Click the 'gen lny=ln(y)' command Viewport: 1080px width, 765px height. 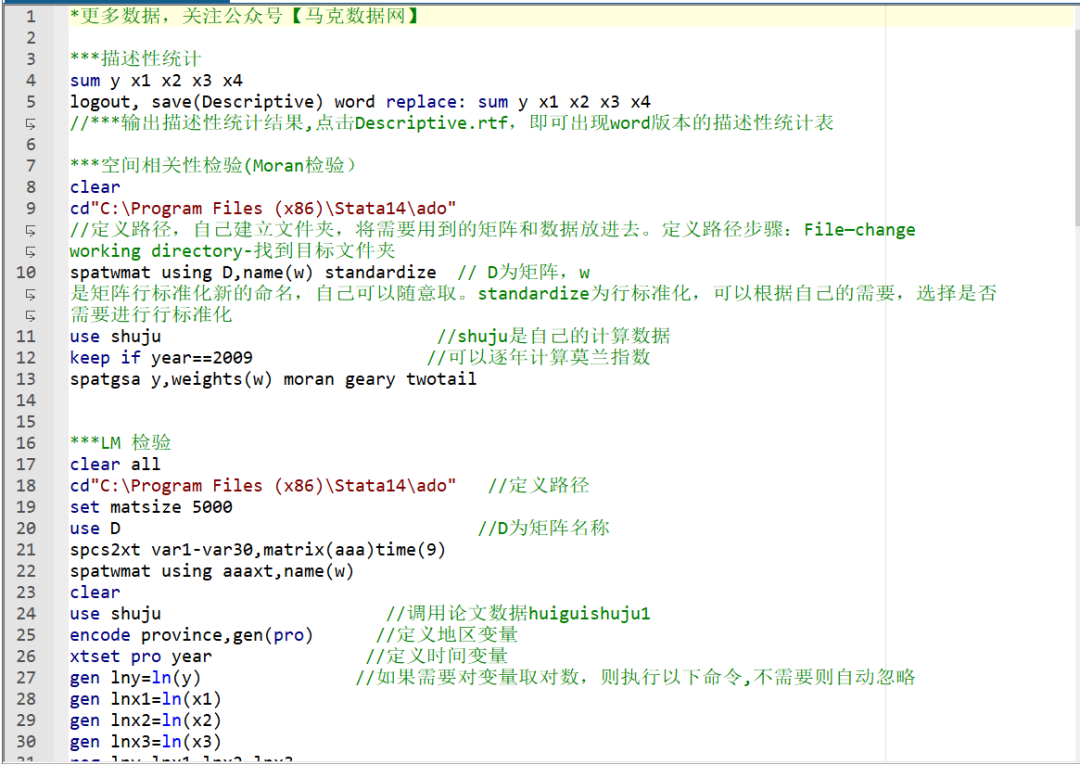click(x=136, y=678)
